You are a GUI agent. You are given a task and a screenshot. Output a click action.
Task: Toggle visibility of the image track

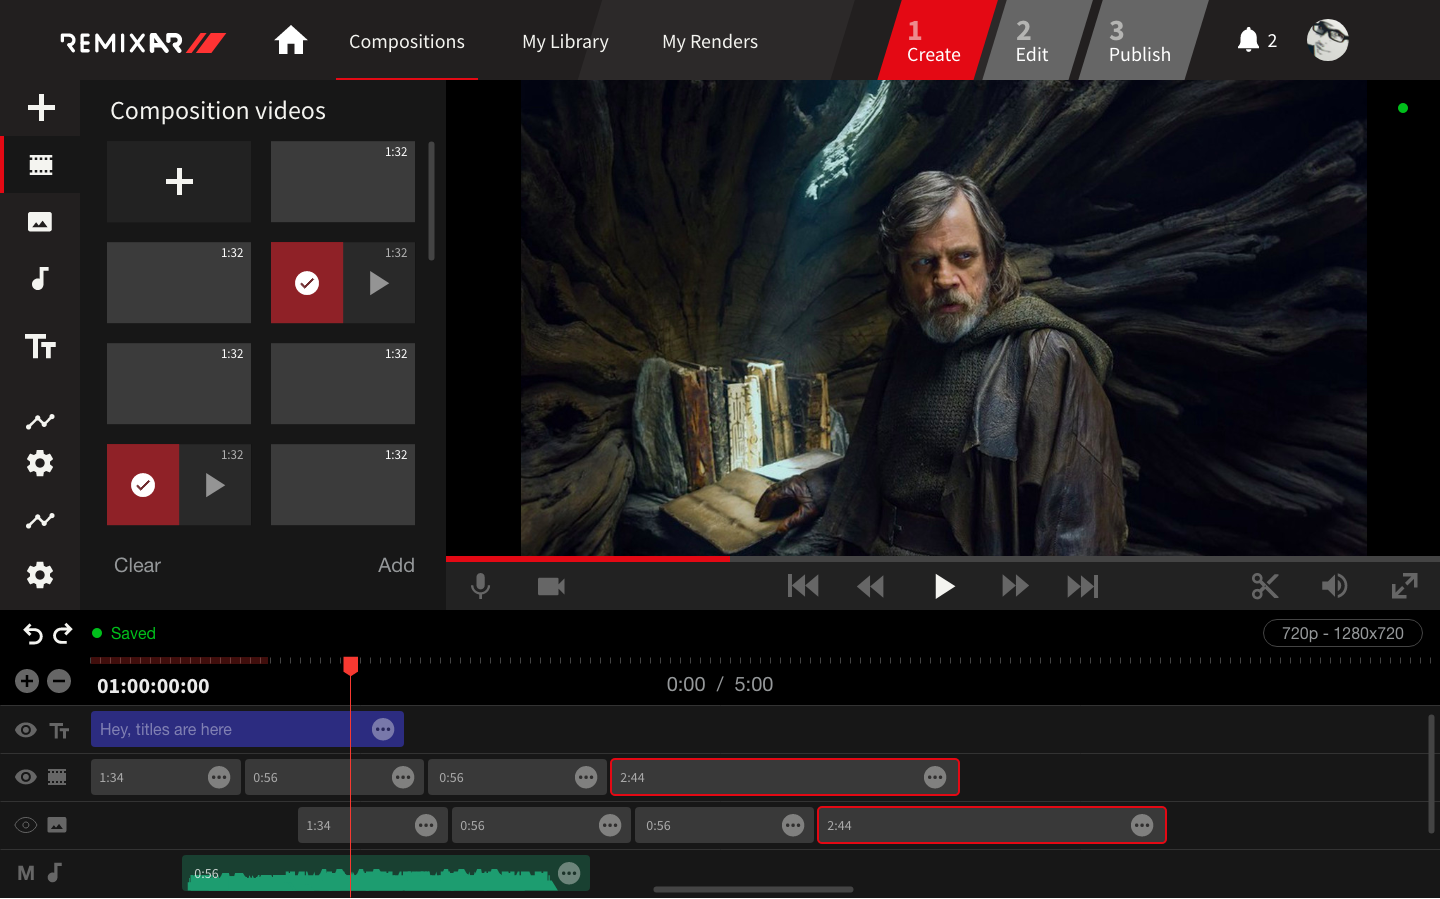point(26,825)
